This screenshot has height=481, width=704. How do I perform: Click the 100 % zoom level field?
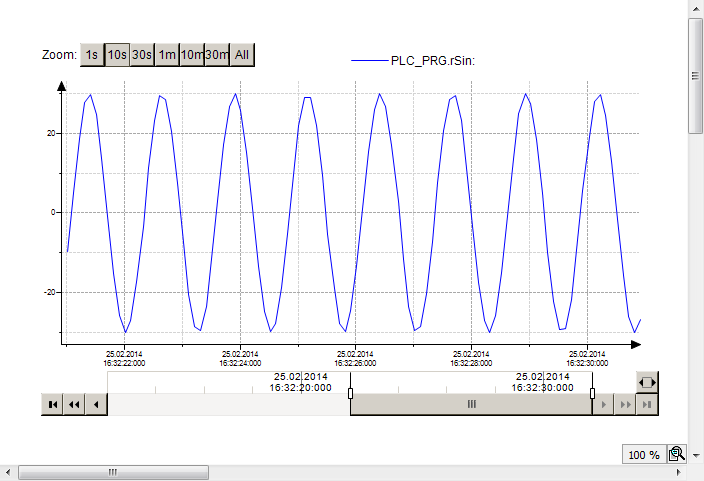pos(643,455)
